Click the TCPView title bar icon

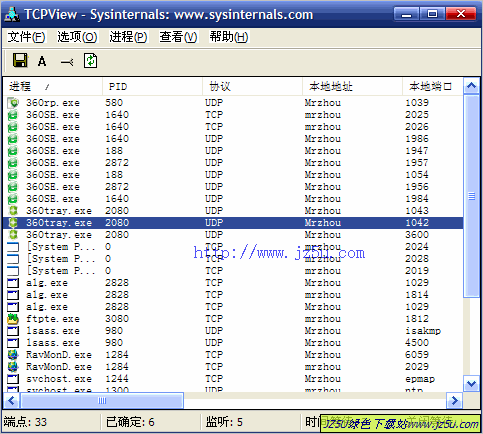(x=12, y=14)
